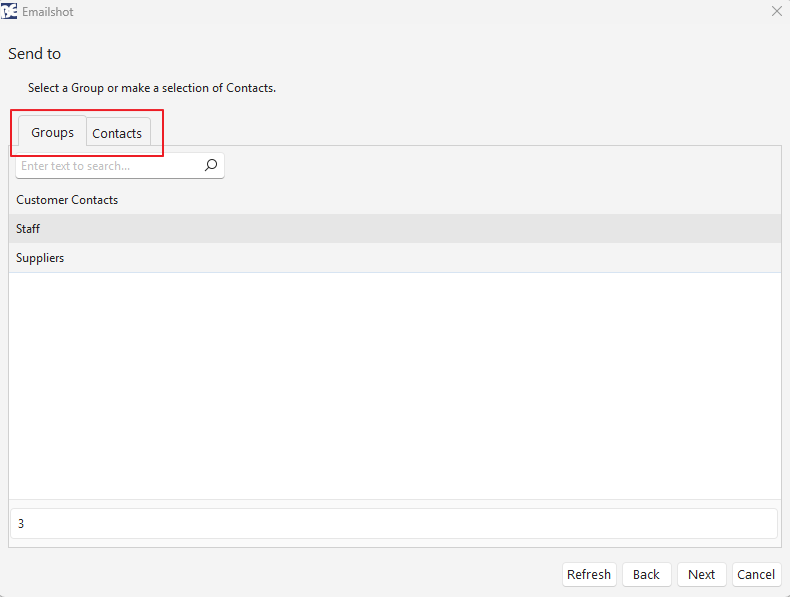Select the Customer Contacts group
Viewport: 790px width, 597px height.
click(x=394, y=200)
